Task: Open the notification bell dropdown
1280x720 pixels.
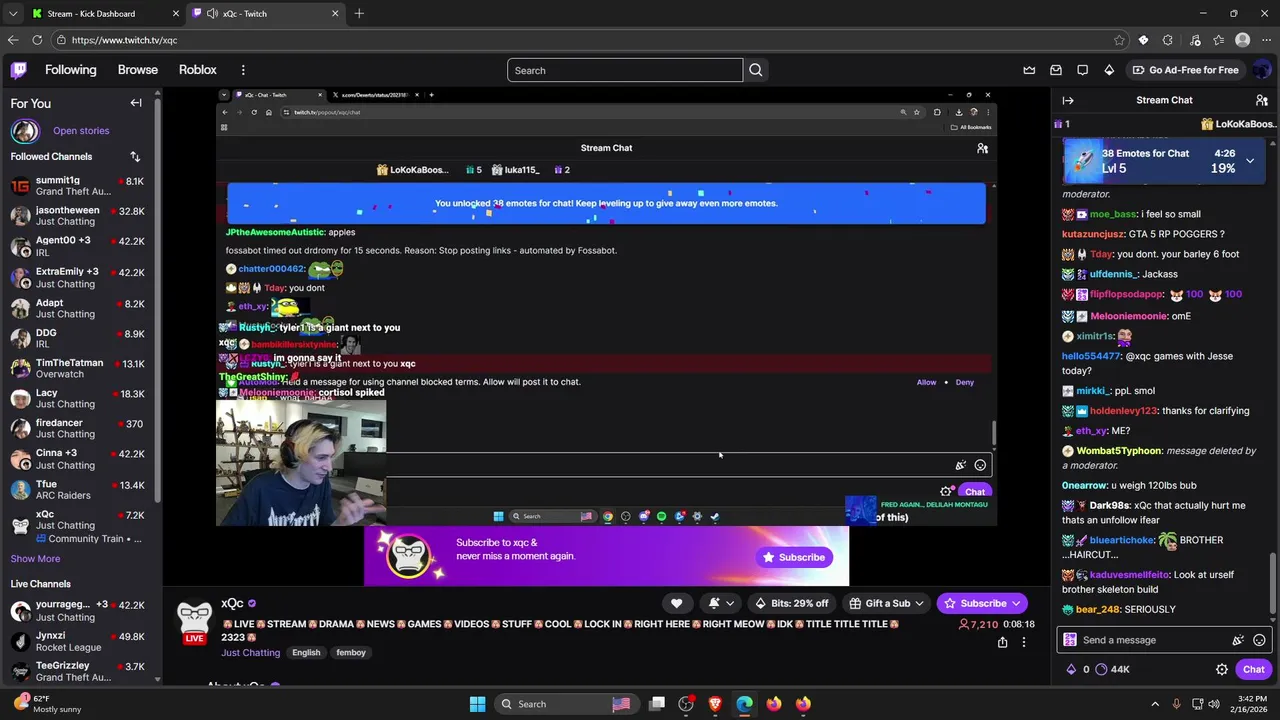Action: [x=722, y=603]
